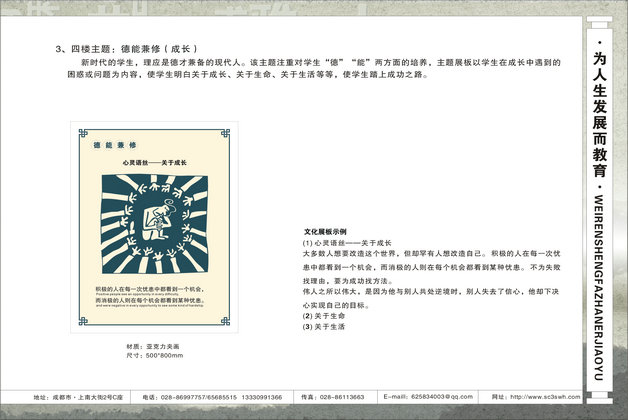This screenshot has width=628, height=420.
Task: Click the bottom-left corner ornament of the poster
Action: click(x=82, y=321)
